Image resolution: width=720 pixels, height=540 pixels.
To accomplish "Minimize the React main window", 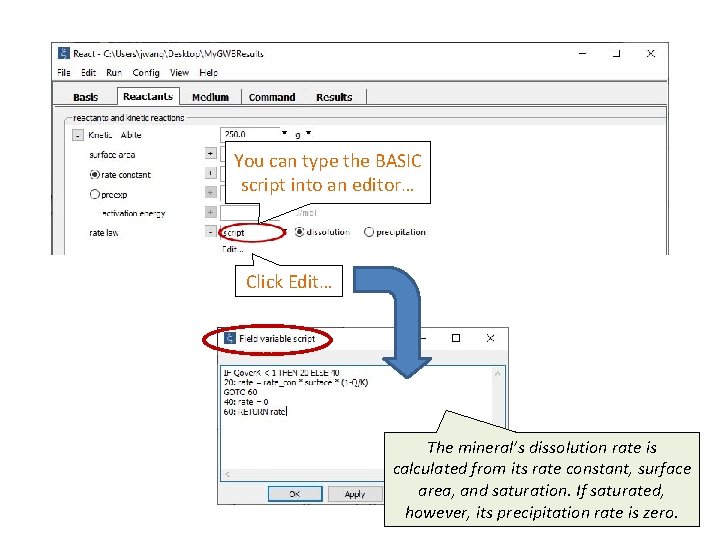I will [583, 54].
